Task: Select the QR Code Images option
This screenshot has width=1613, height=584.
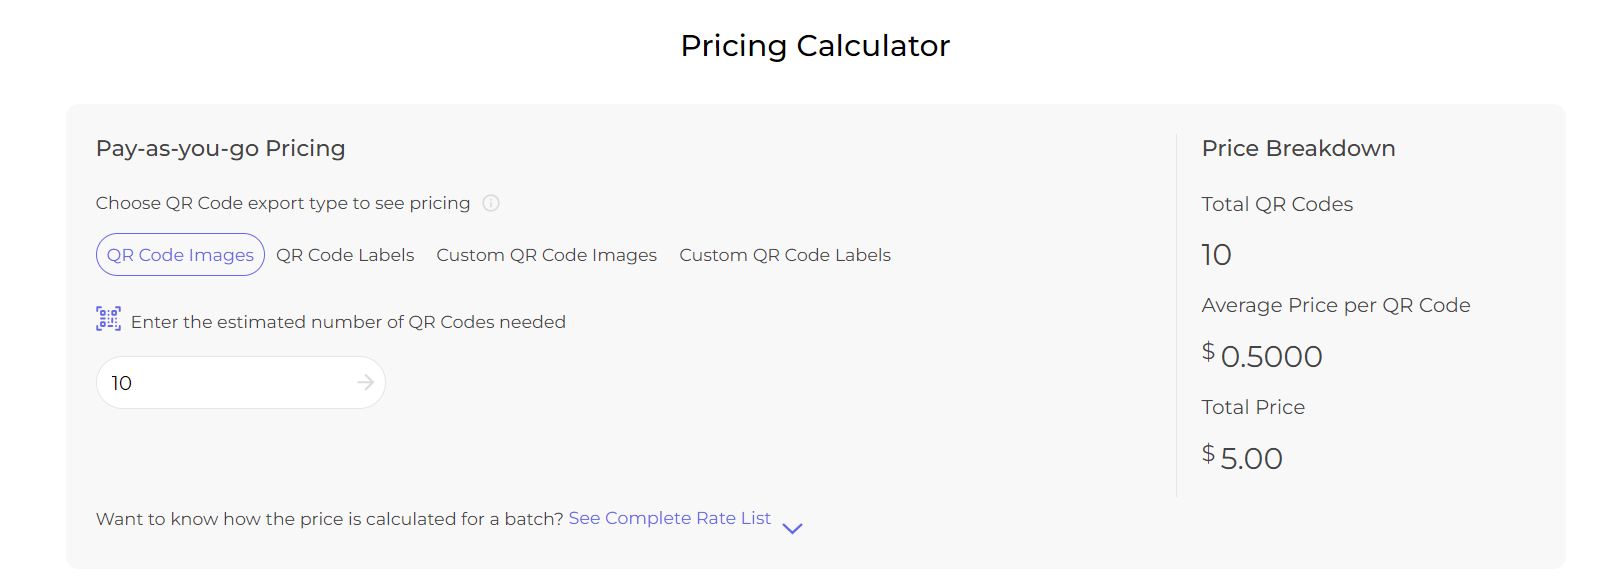Action: point(180,255)
